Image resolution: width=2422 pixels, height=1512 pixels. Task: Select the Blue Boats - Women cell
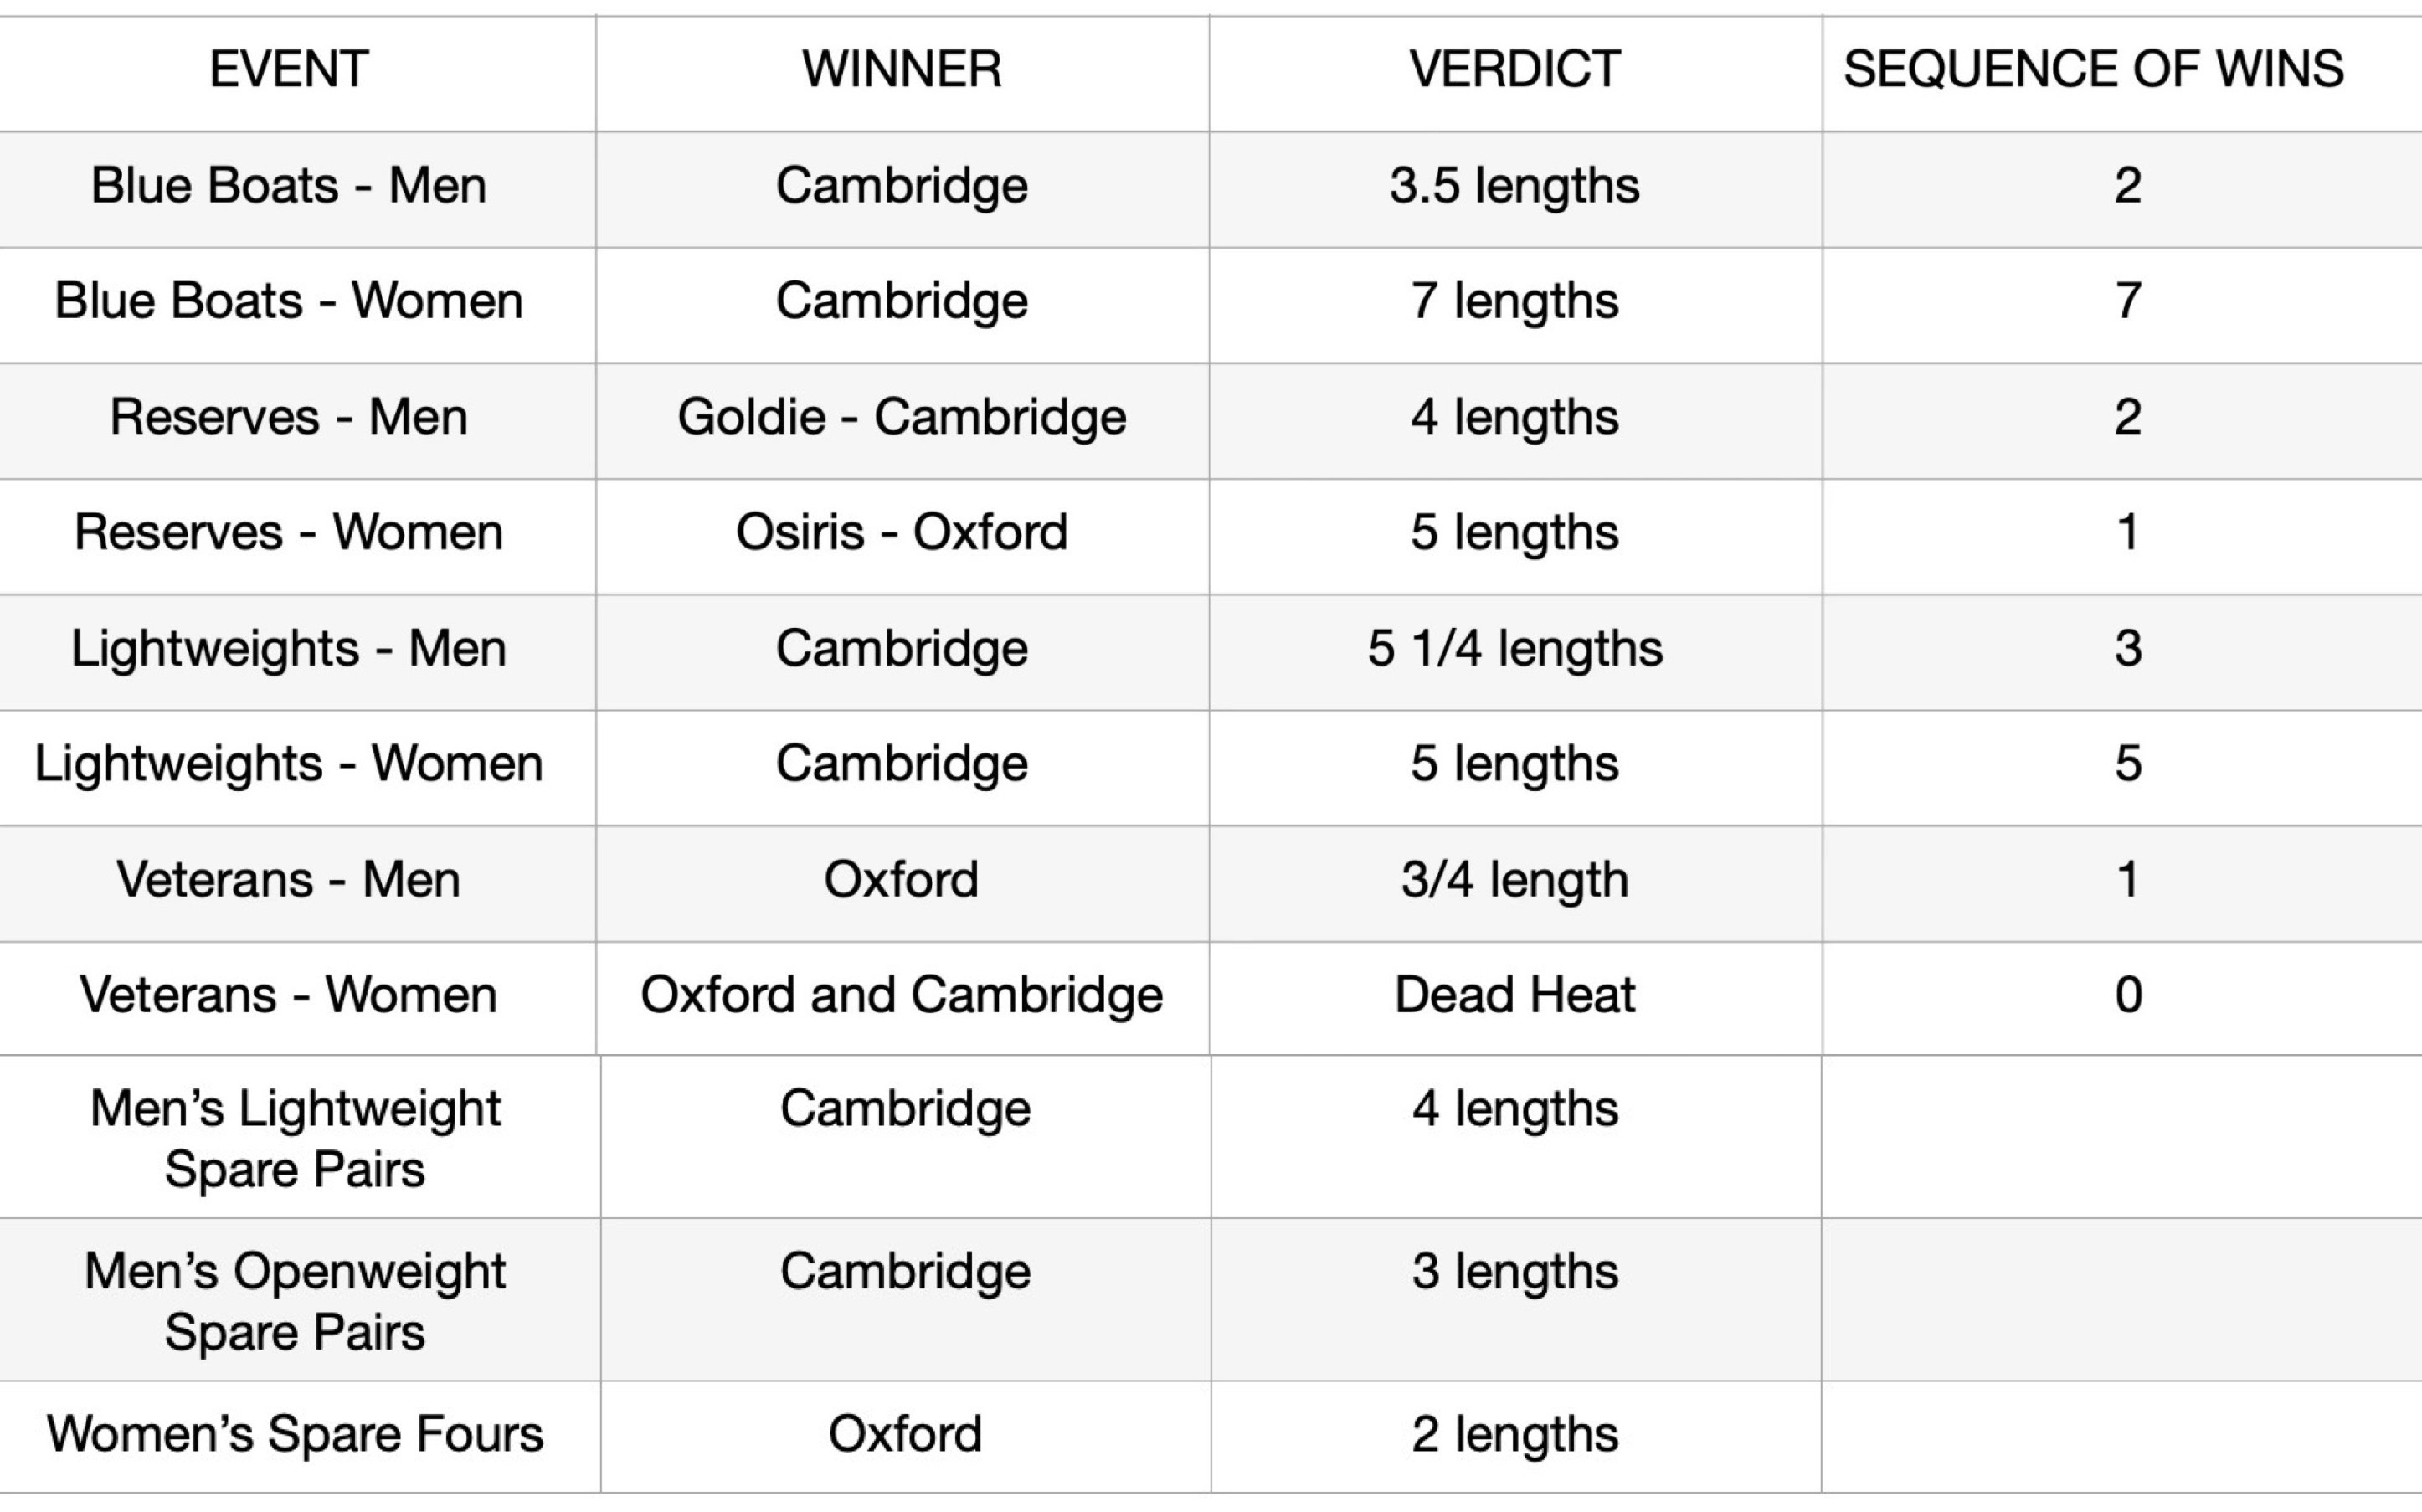[289, 301]
